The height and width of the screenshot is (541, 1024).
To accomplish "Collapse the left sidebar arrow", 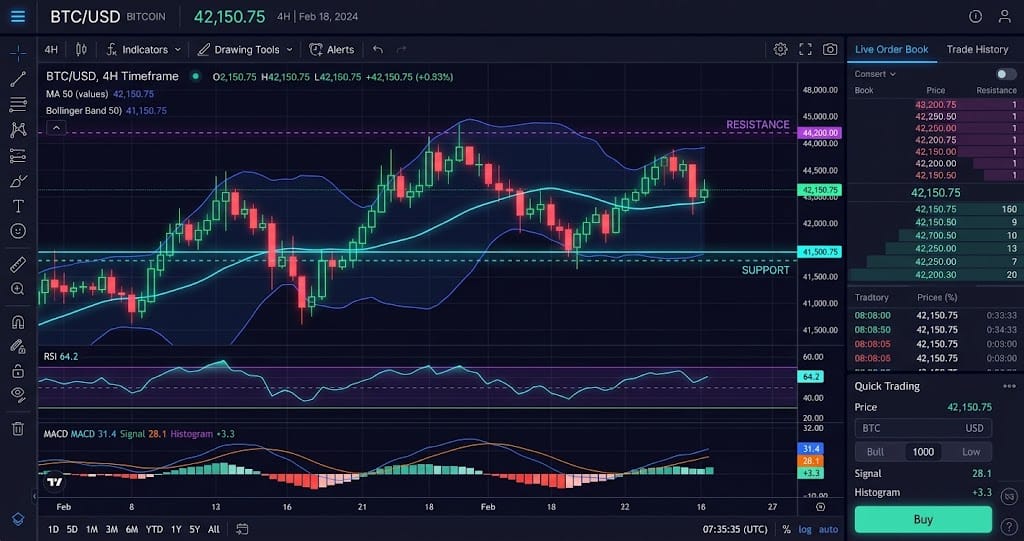I will [x=34, y=497].
